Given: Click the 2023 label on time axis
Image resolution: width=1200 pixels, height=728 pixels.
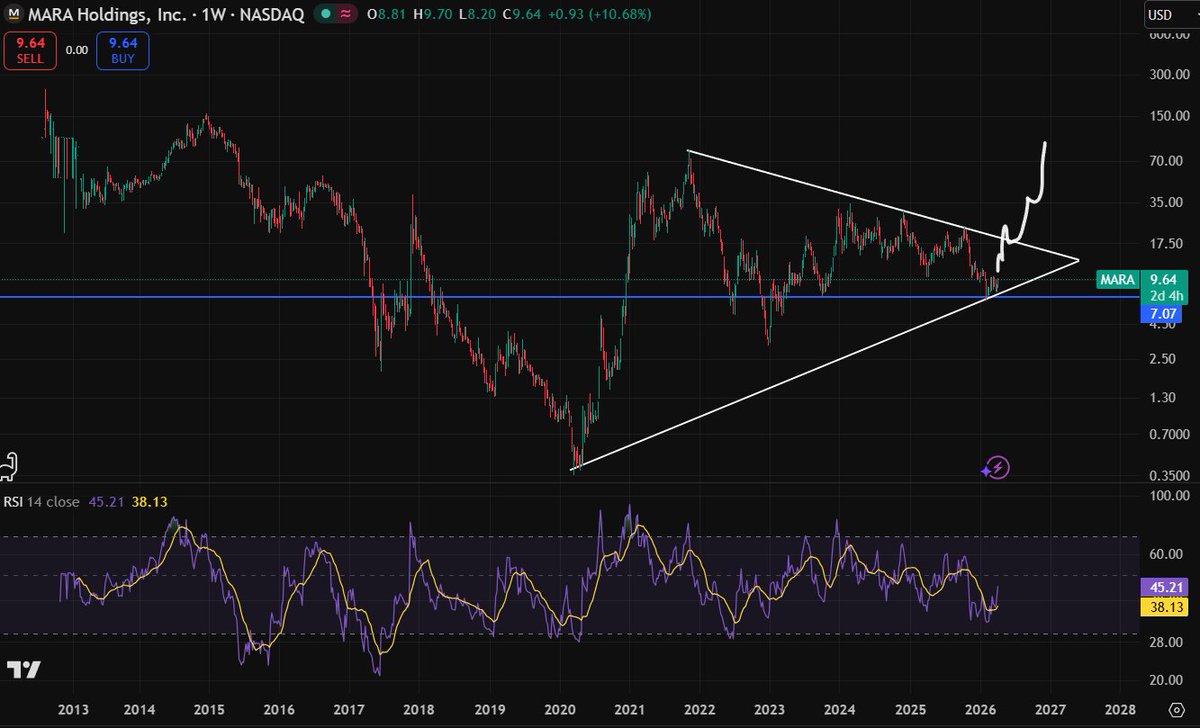Looking at the screenshot, I should click(769, 710).
